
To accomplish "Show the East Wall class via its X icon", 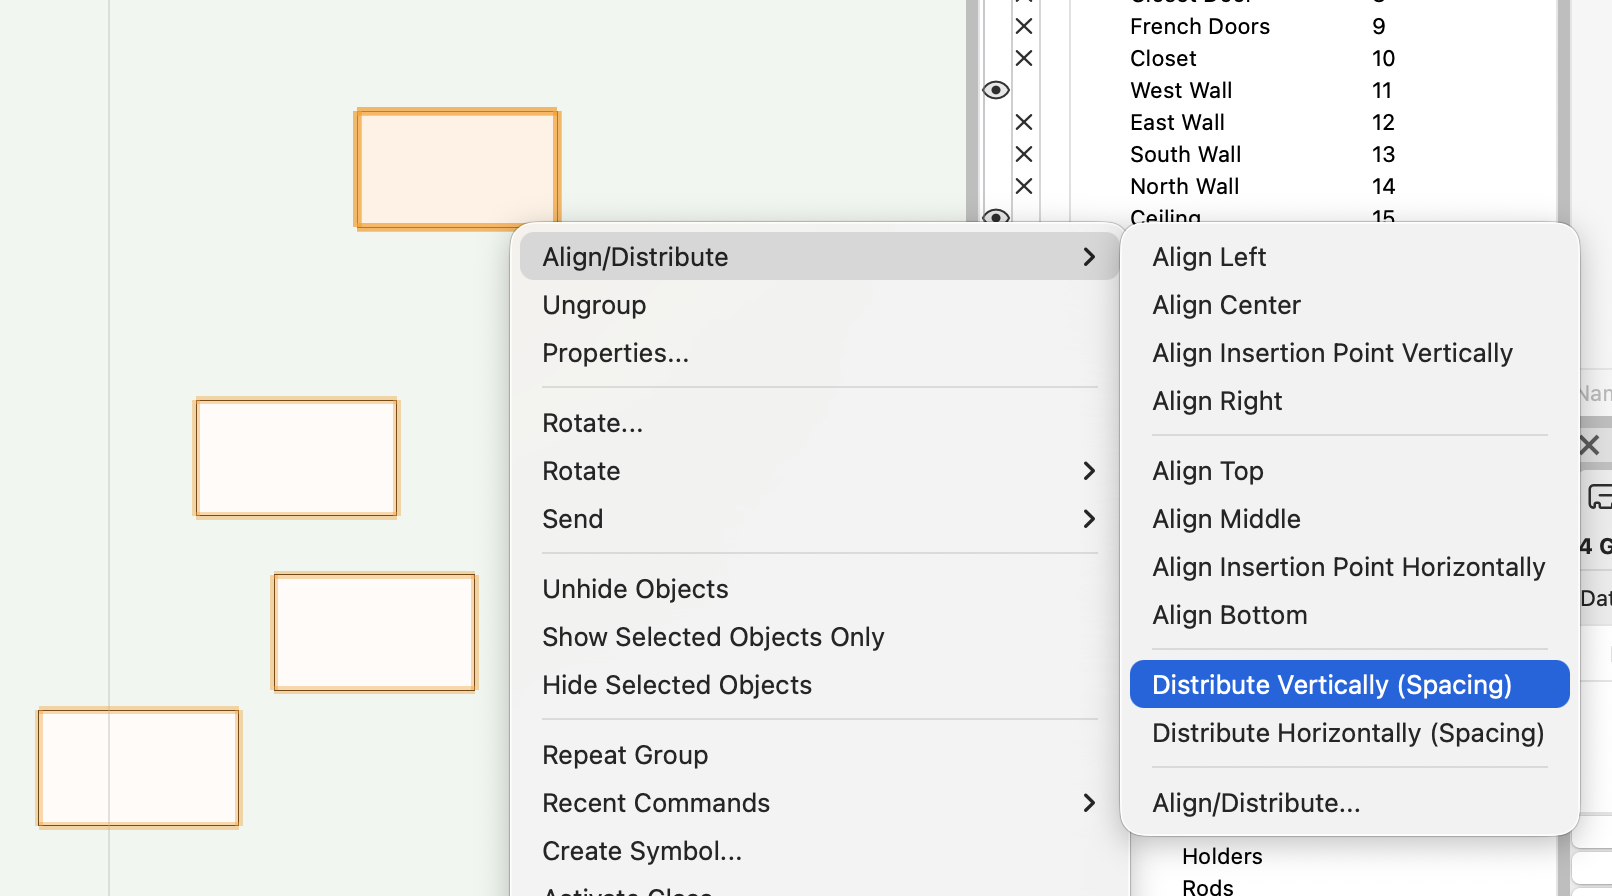I will (x=1023, y=122).
